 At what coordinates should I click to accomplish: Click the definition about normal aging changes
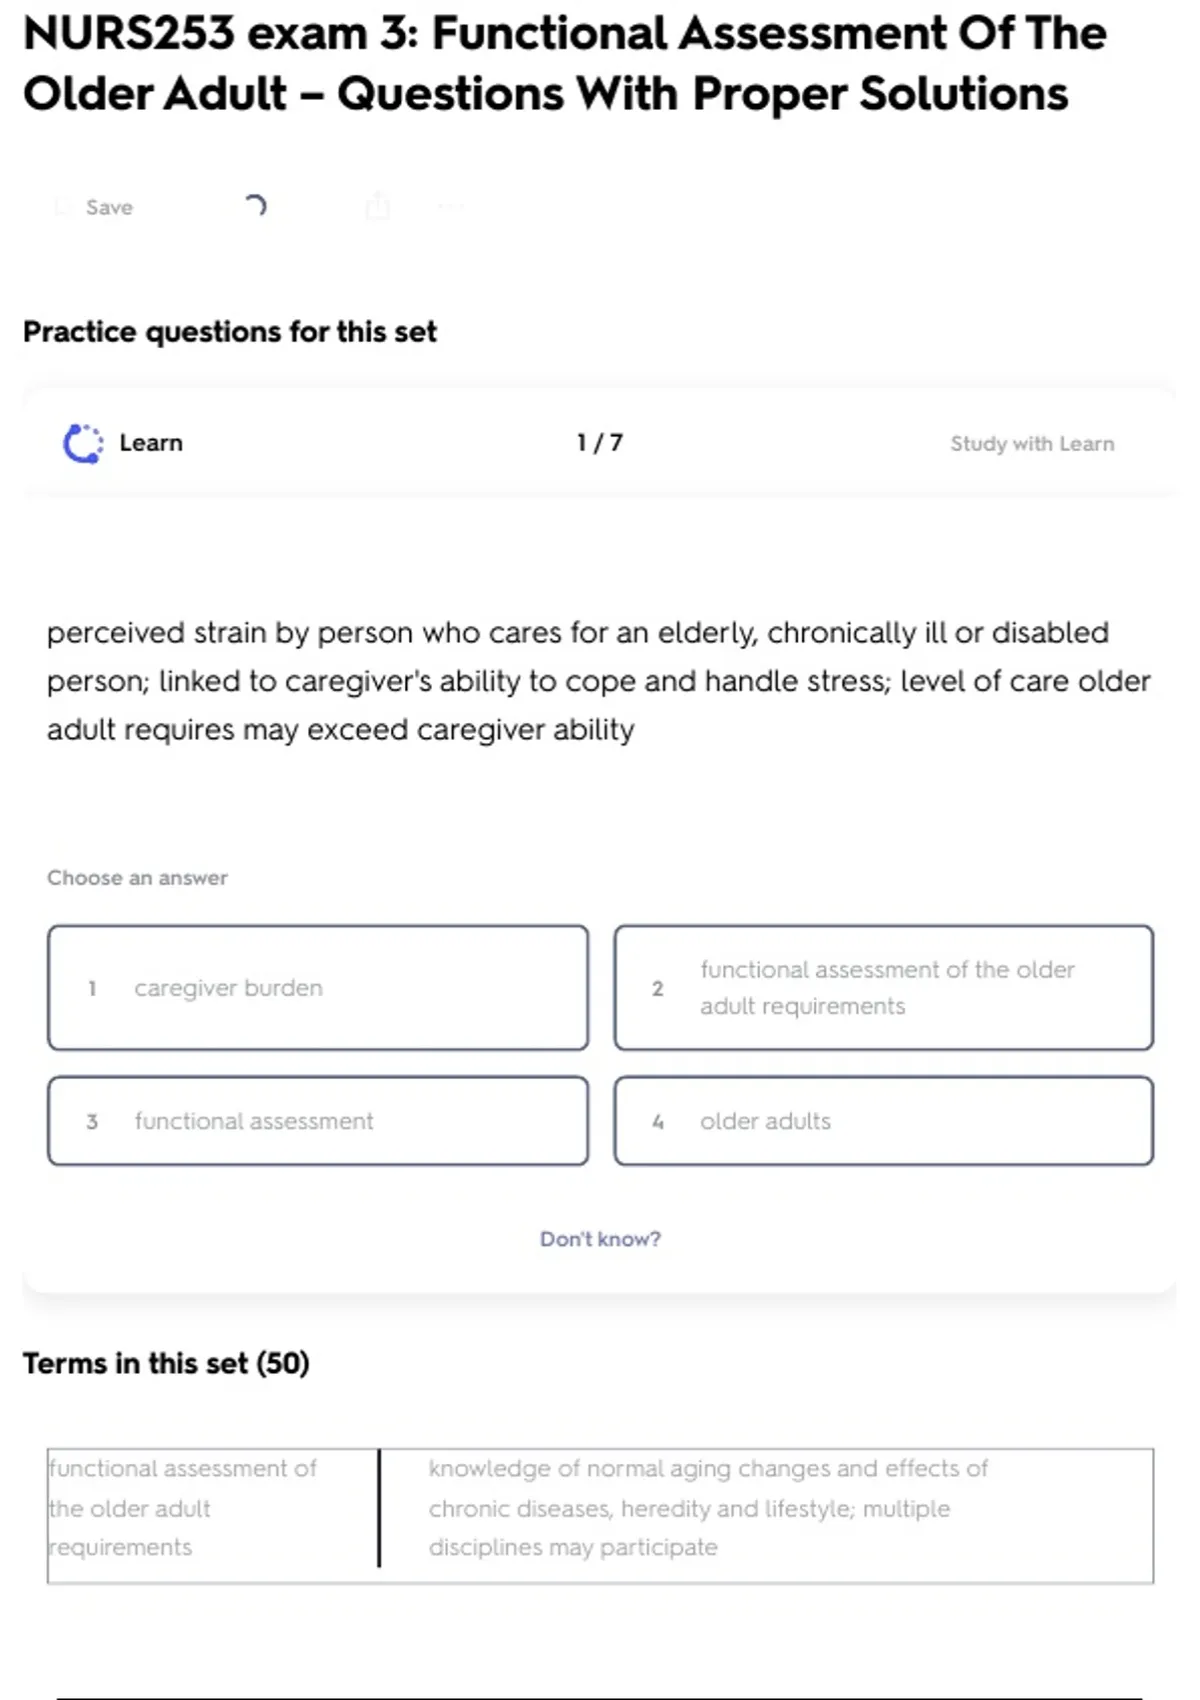coord(708,1508)
